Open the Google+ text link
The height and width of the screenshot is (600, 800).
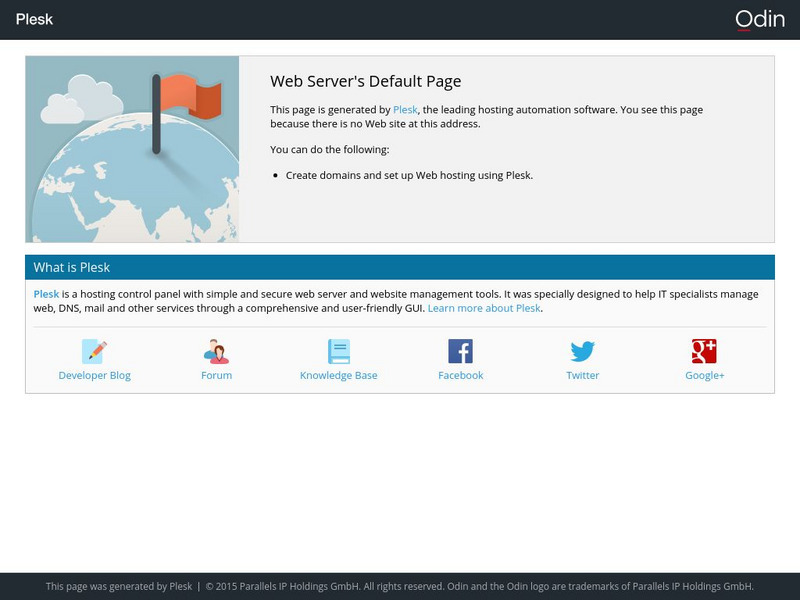(x=704, y=376)
